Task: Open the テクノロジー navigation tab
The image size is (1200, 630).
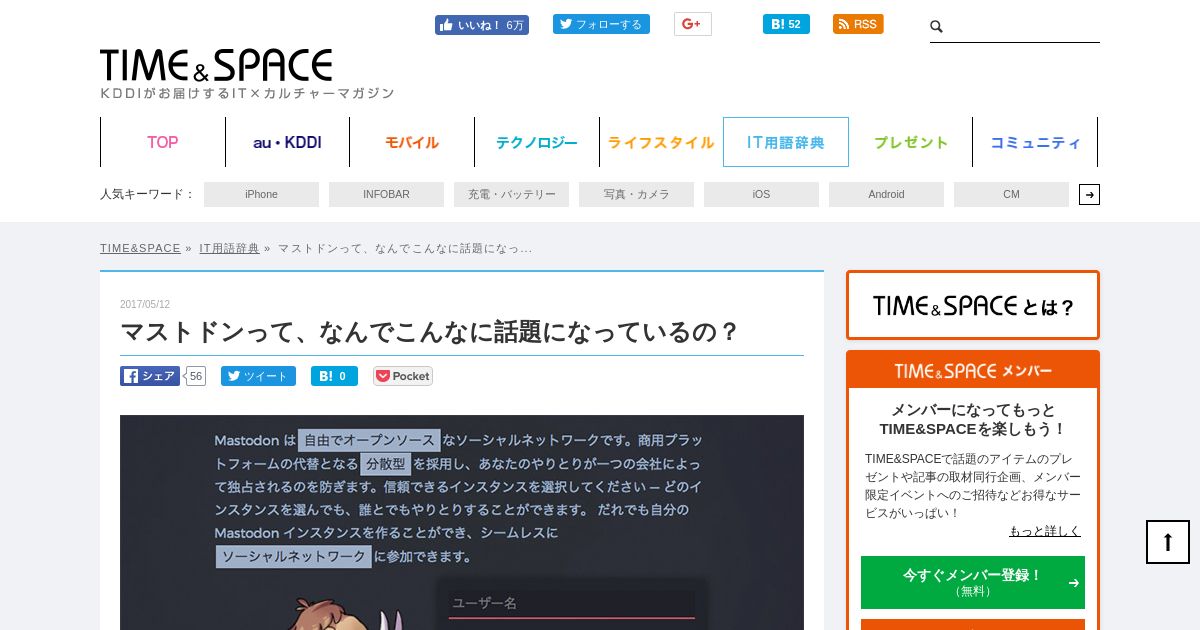Action: coord(537,142)
